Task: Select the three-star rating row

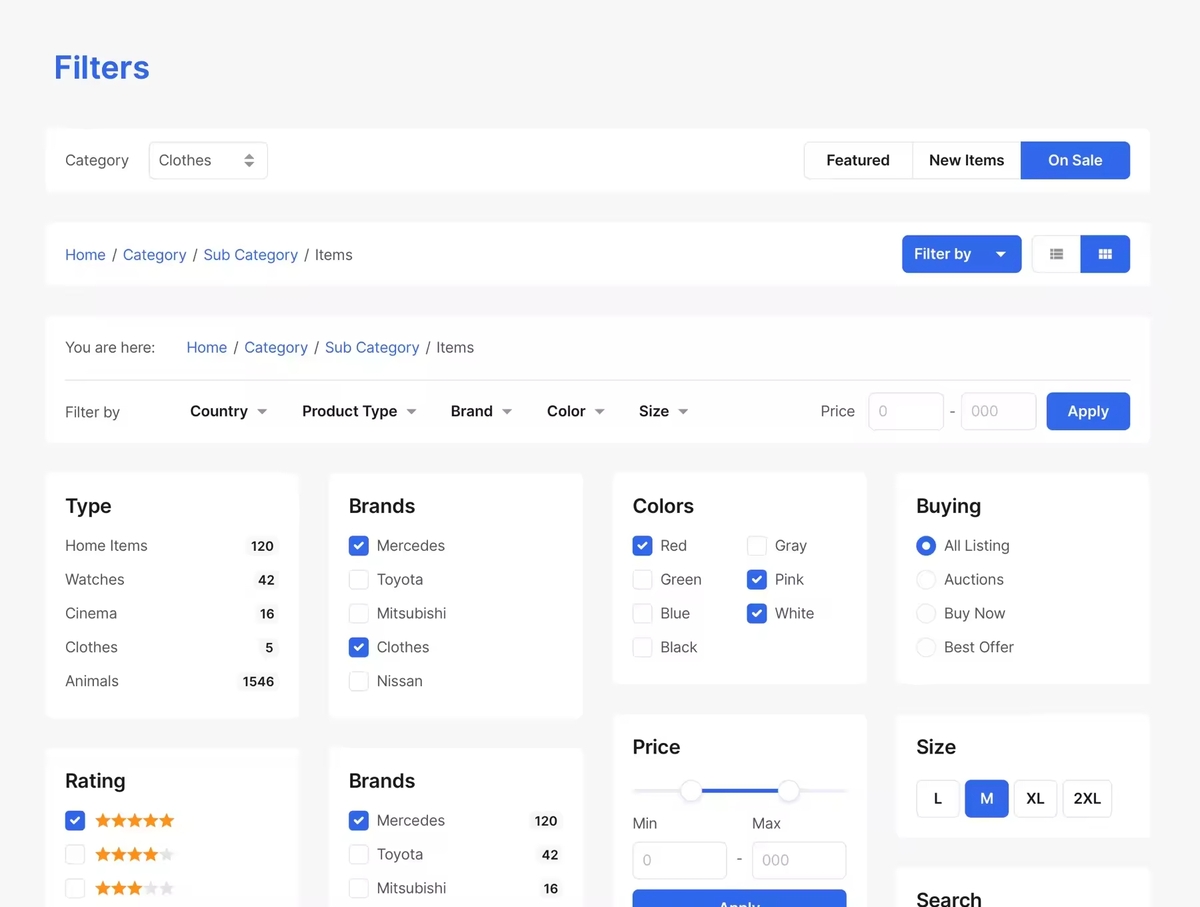Action: (75, 888)
